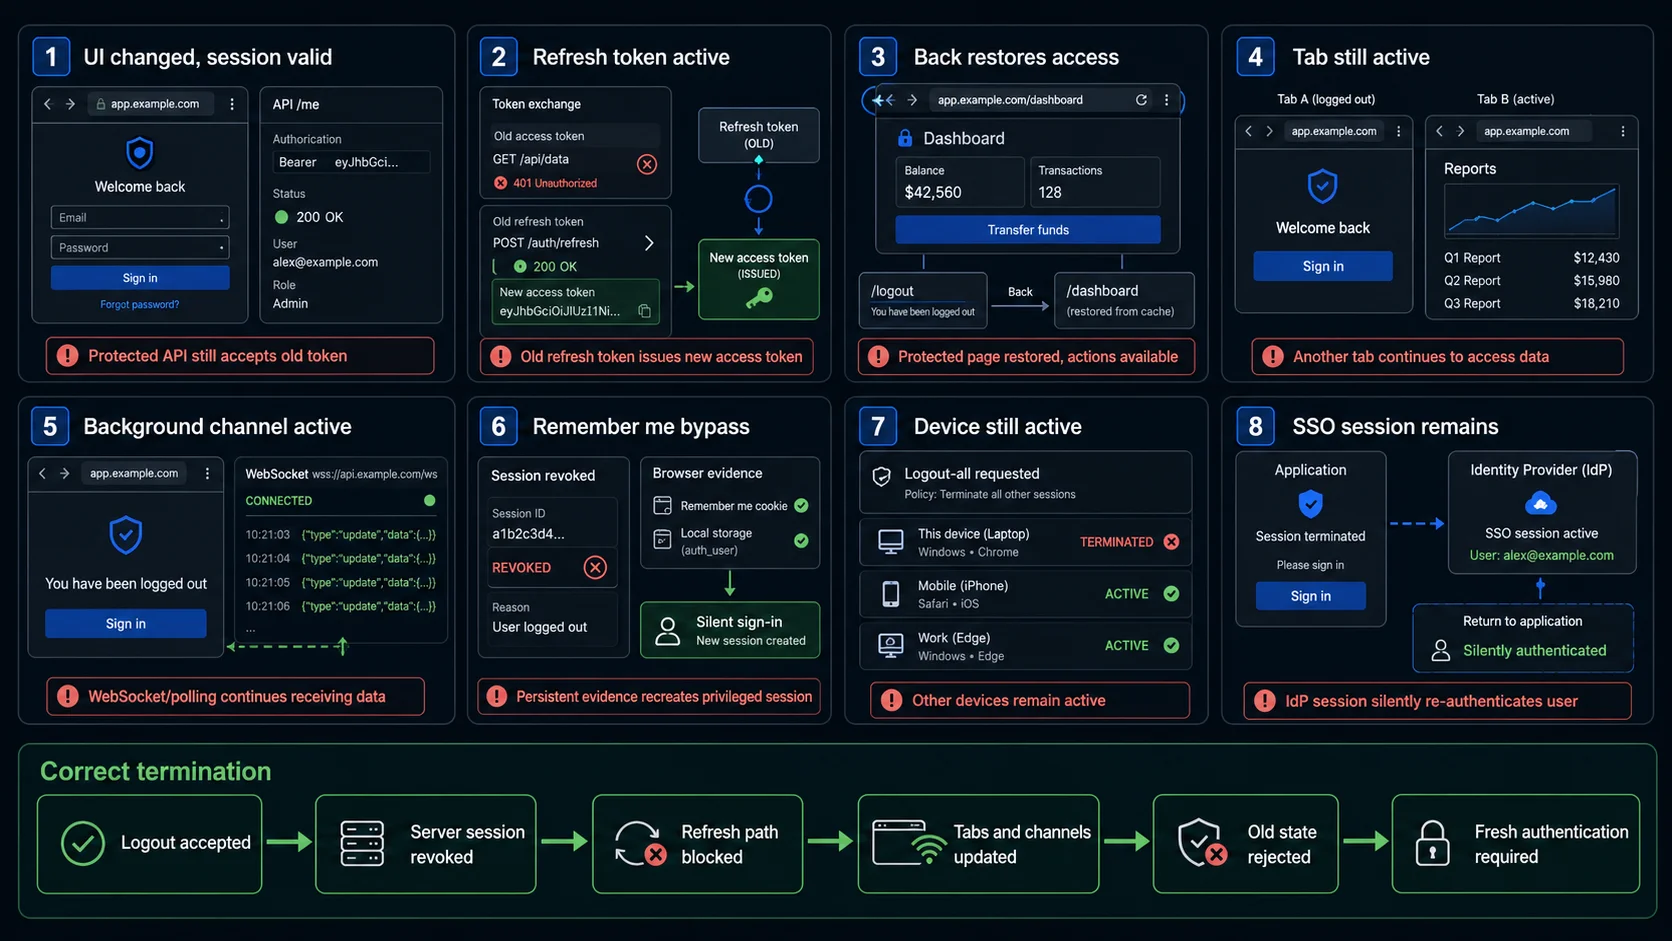Click the Old state rejected shield icon

(1203, 844)
